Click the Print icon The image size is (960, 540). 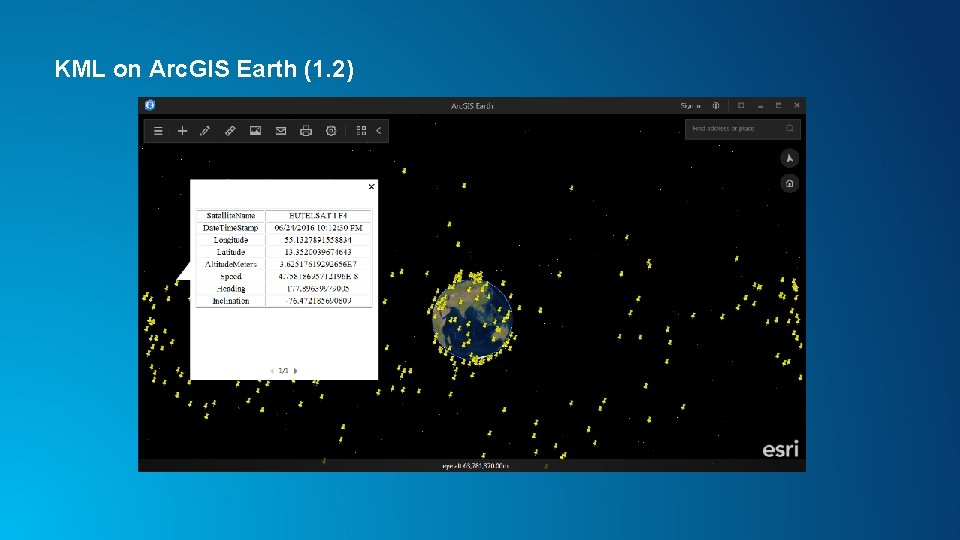pyautogui.click(x=306, y=130)
